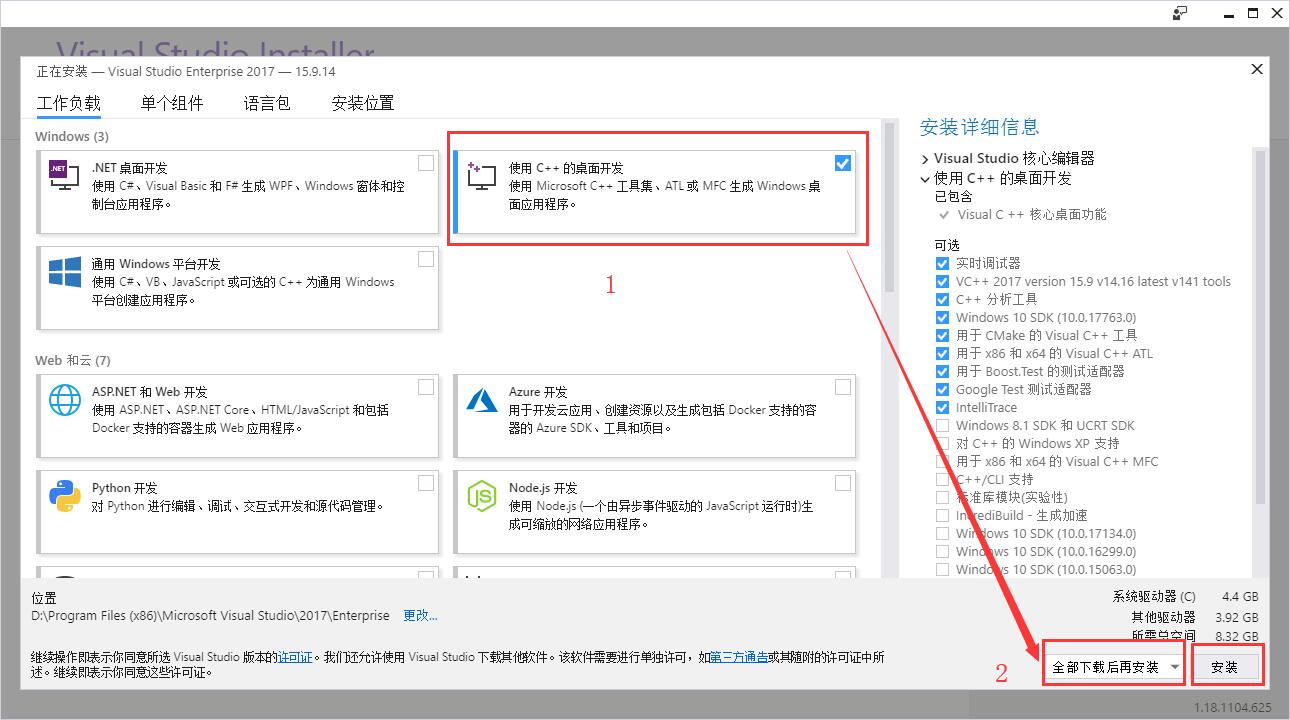This screenshot has height=720, width=1290.
Task: Switch to the 单个组件 tab
Action: click(x=172, y=103)
